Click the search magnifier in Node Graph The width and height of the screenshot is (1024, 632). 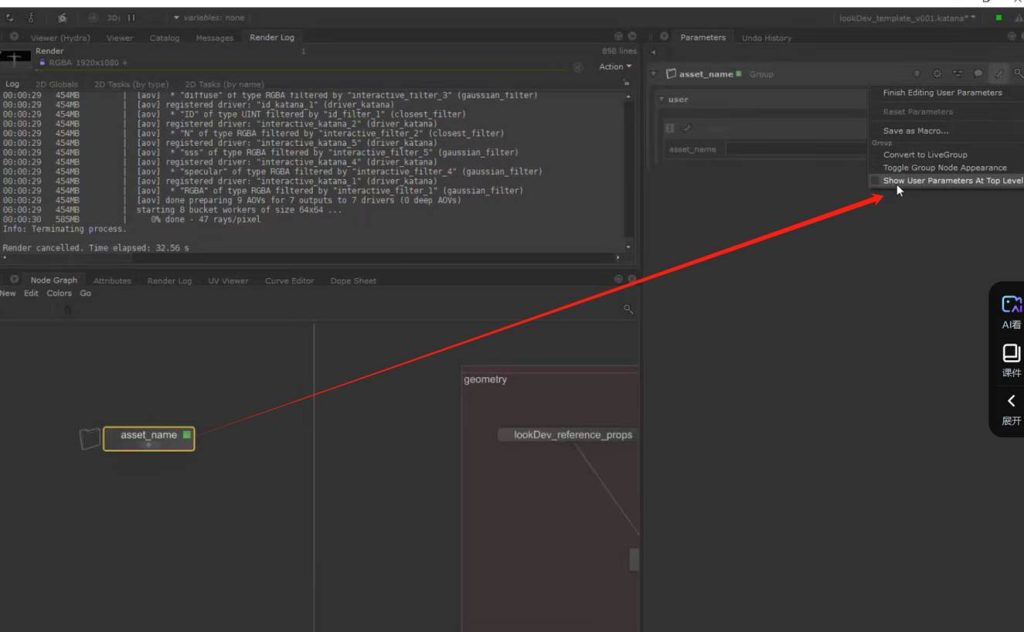point(628,310)
